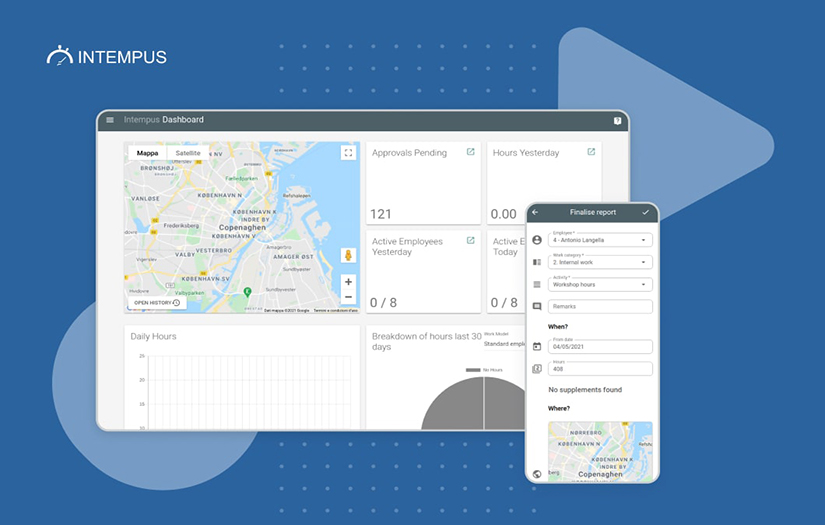Click the Hours input field
This screenshot has width=825, height=525.
pos(600,369)
